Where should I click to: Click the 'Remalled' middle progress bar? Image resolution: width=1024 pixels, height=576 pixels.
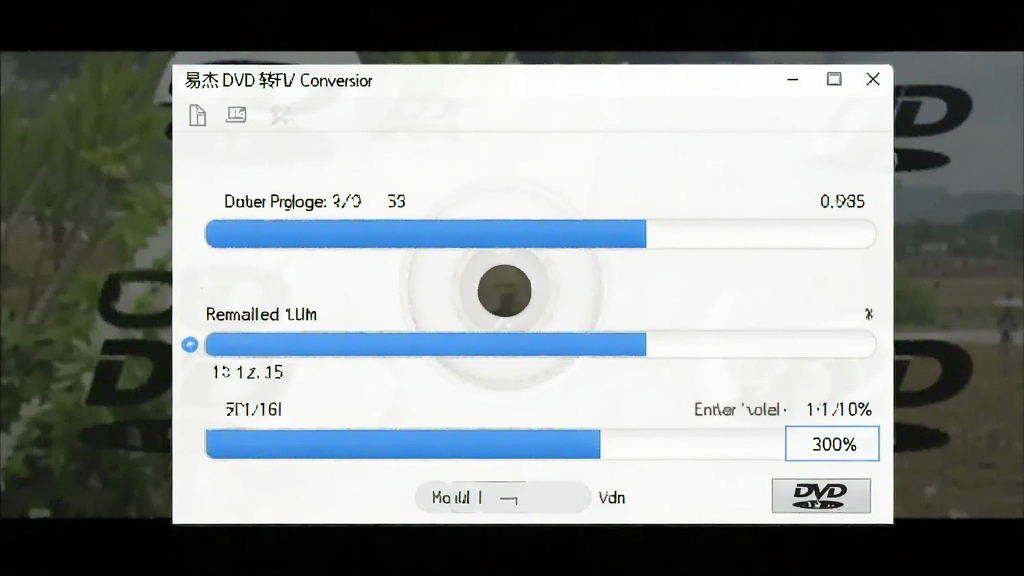click(x=540, y=344)
